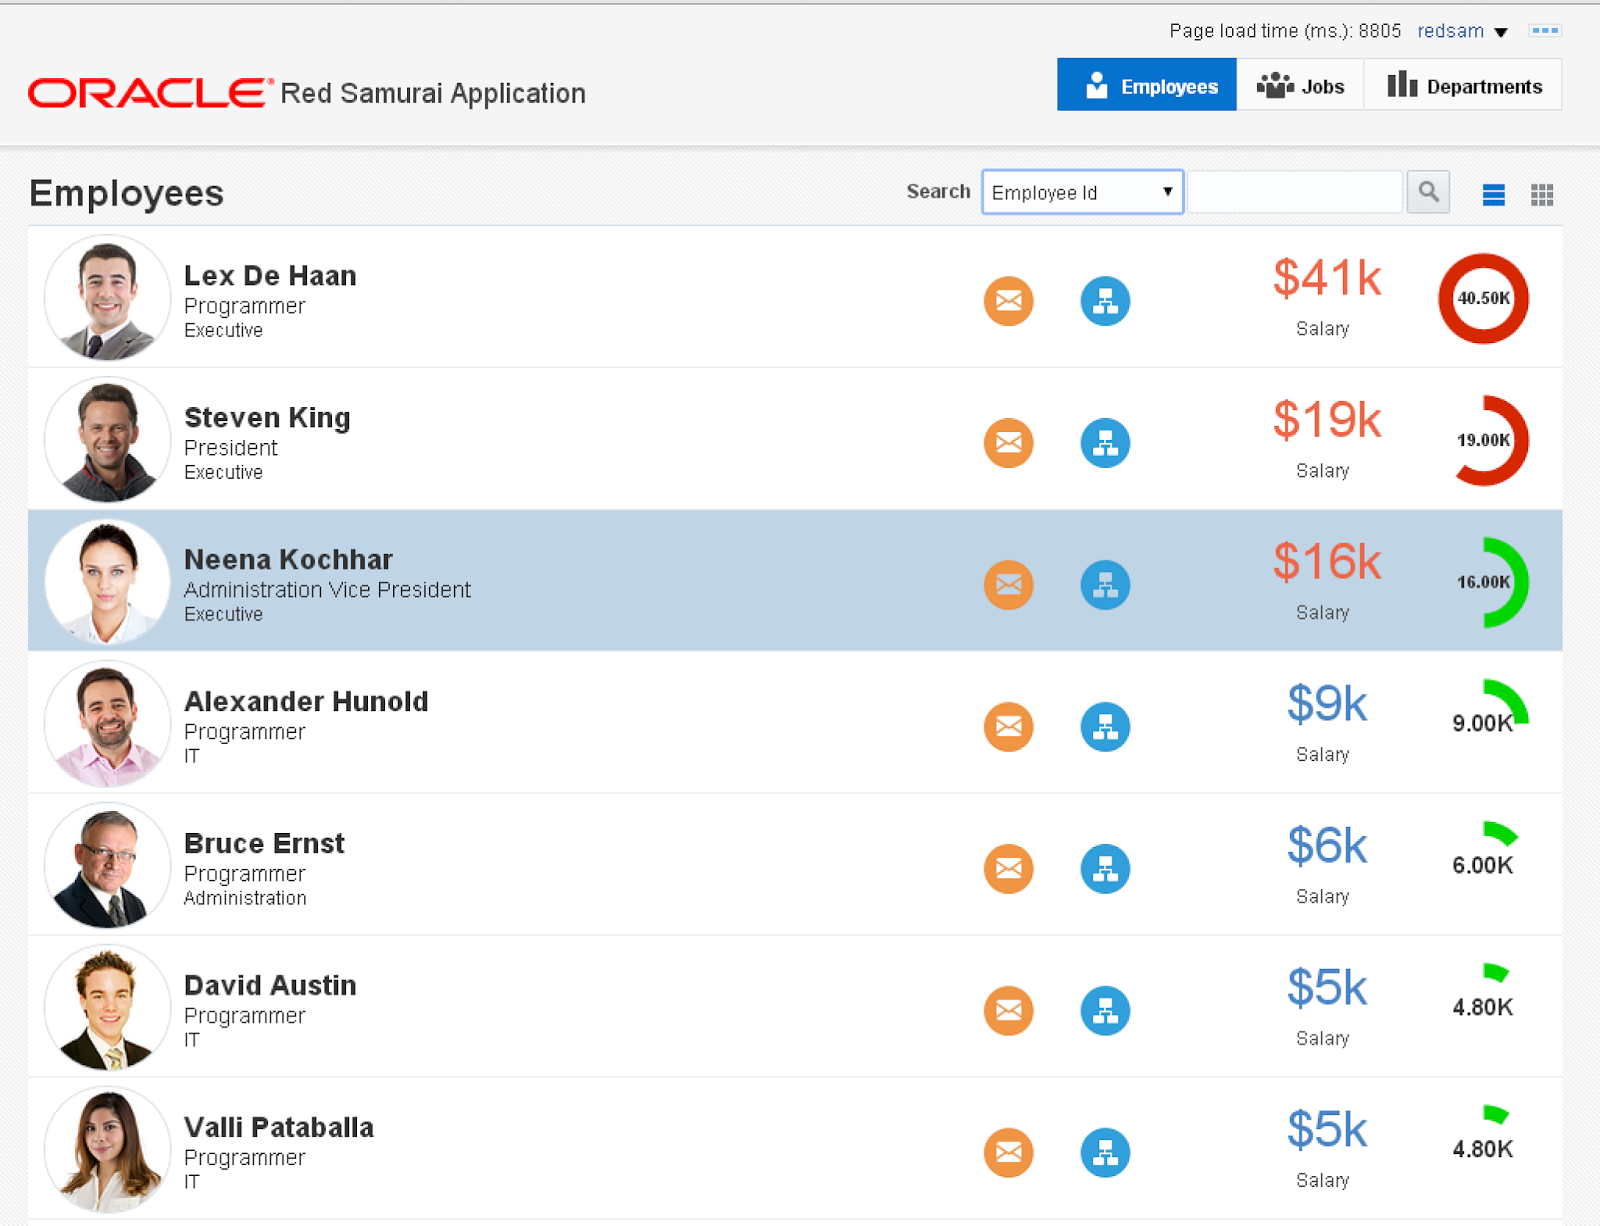The width and height of the screenshot is (1600, 1226).
Task: Click Steven King's profile photo
Action: pos(107,440)
